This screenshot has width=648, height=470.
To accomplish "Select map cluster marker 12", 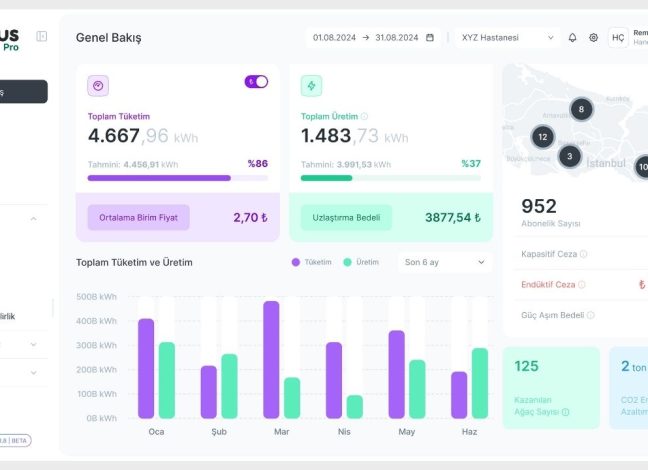I will [543, 137].
